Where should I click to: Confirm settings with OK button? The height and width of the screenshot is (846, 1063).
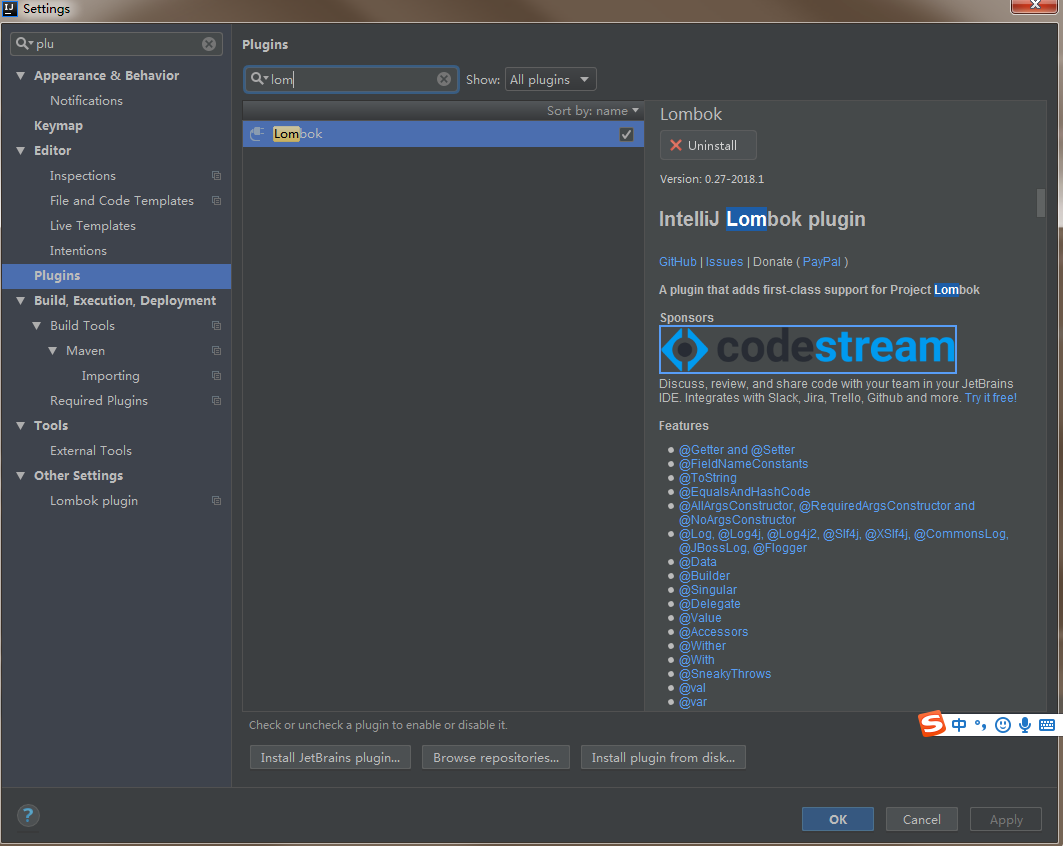tap(838, 819)
